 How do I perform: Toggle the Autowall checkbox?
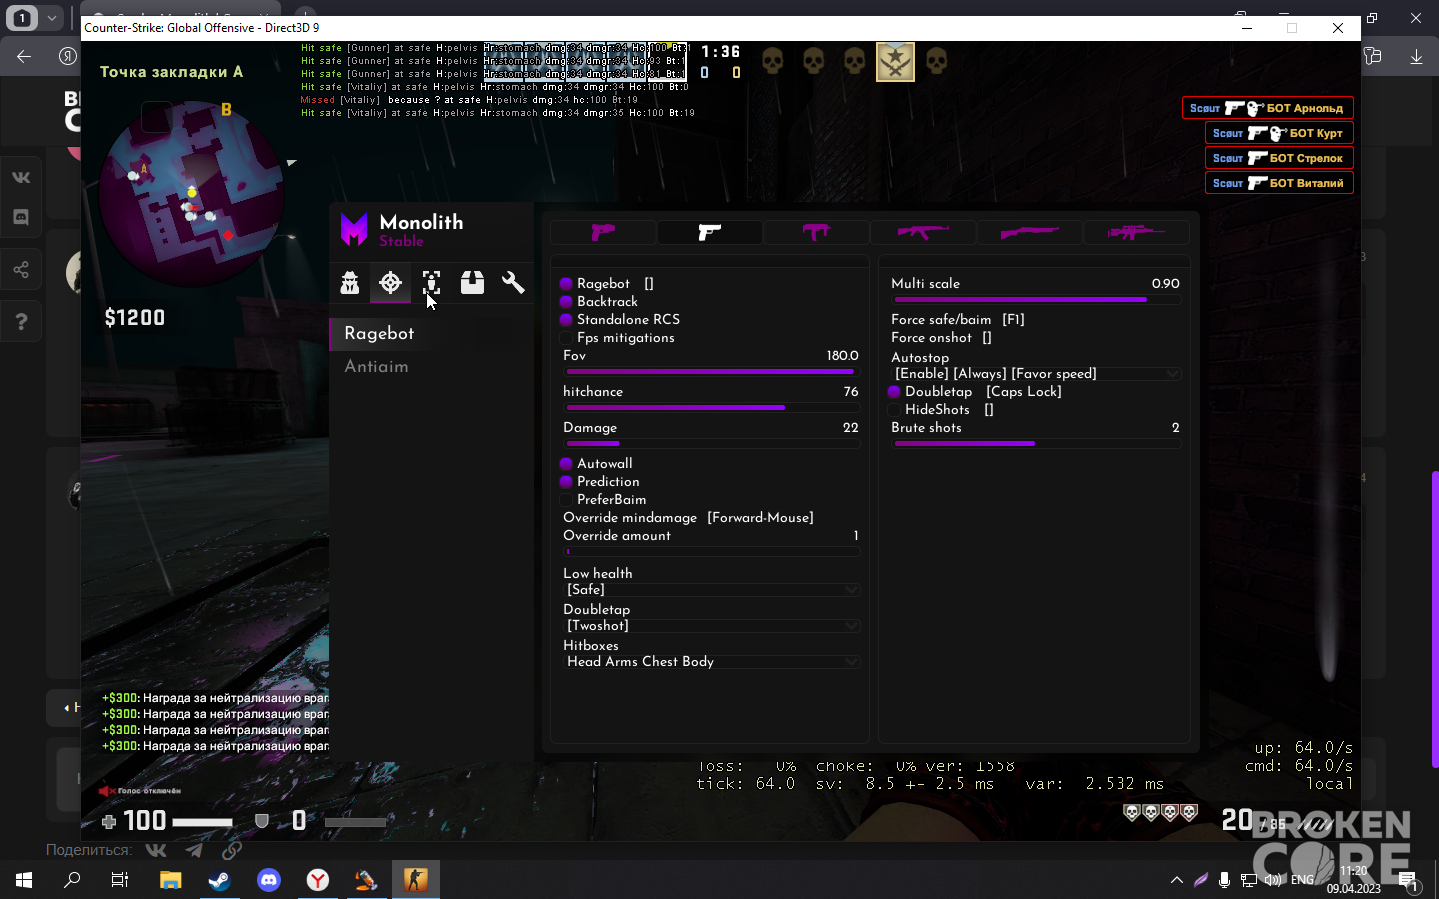pyautogui.click(x=566, y=464)
